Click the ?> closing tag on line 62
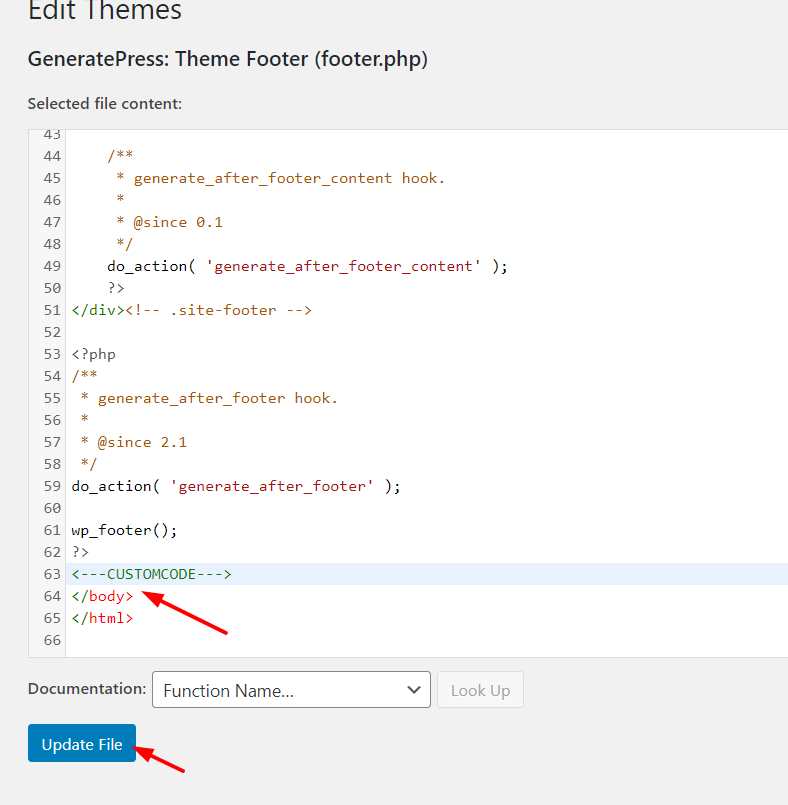This screenshot has width=788, height=805. click(80, 552)
